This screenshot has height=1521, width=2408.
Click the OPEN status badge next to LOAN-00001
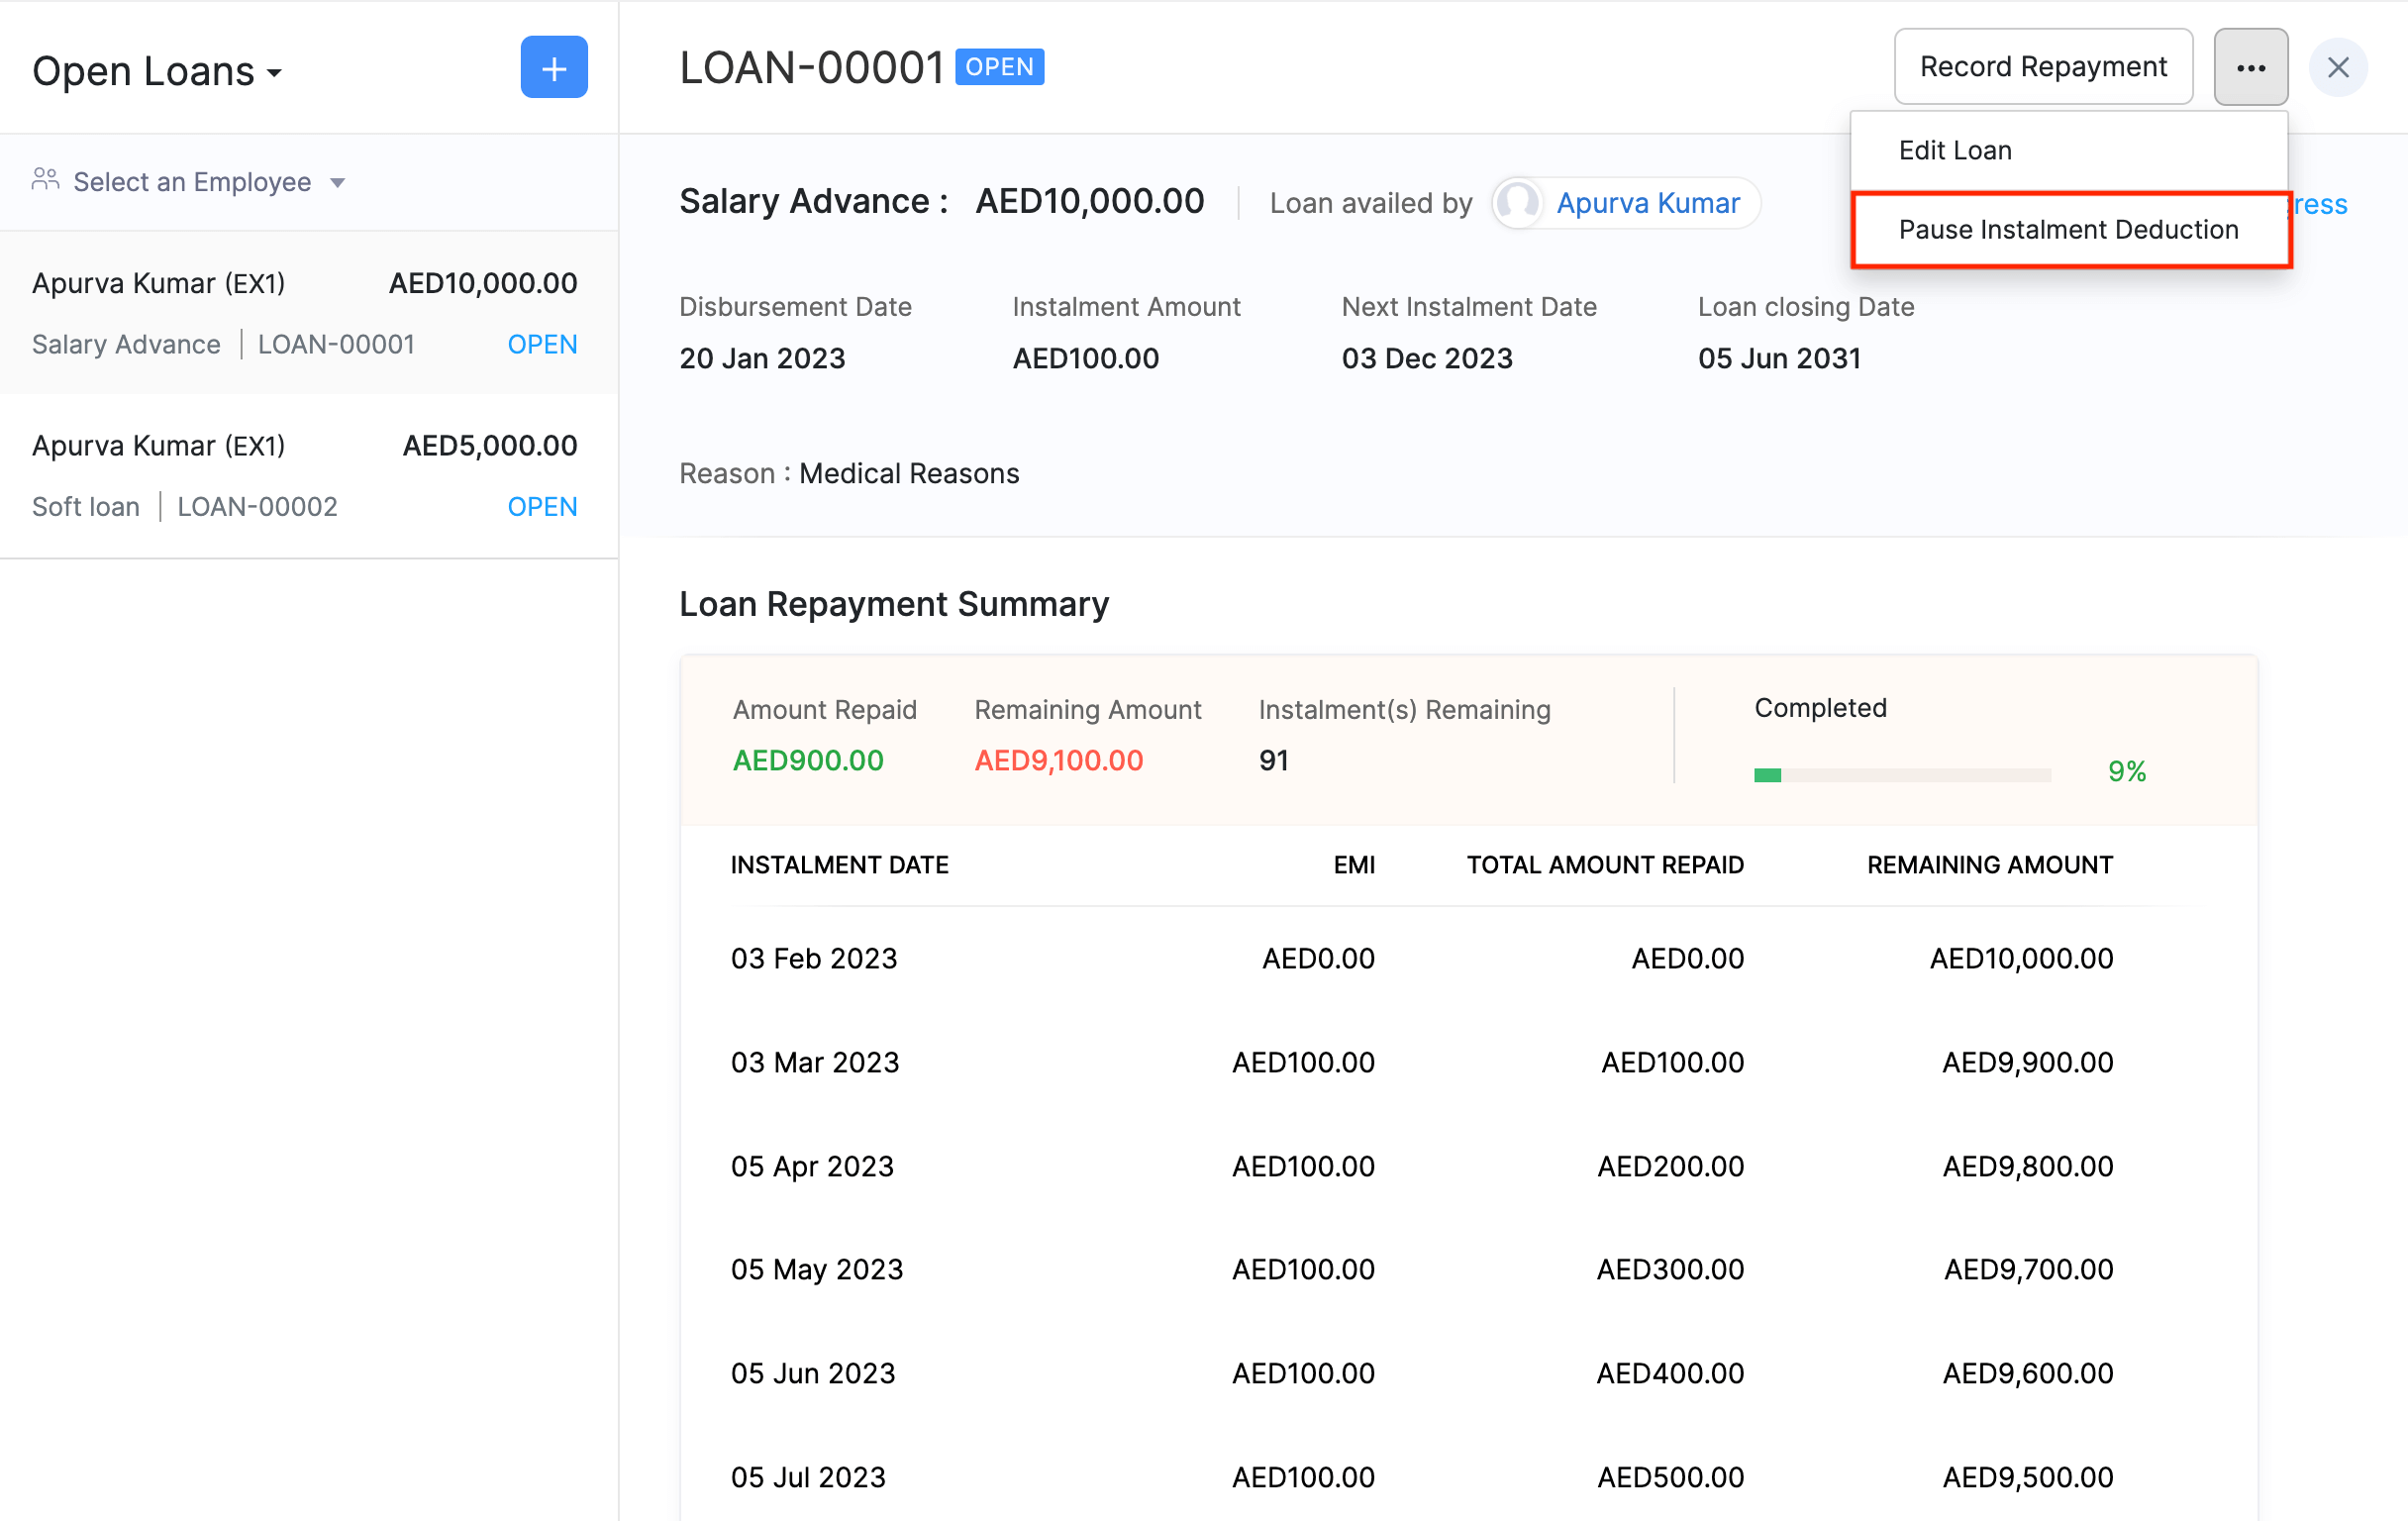pos(999,66)
